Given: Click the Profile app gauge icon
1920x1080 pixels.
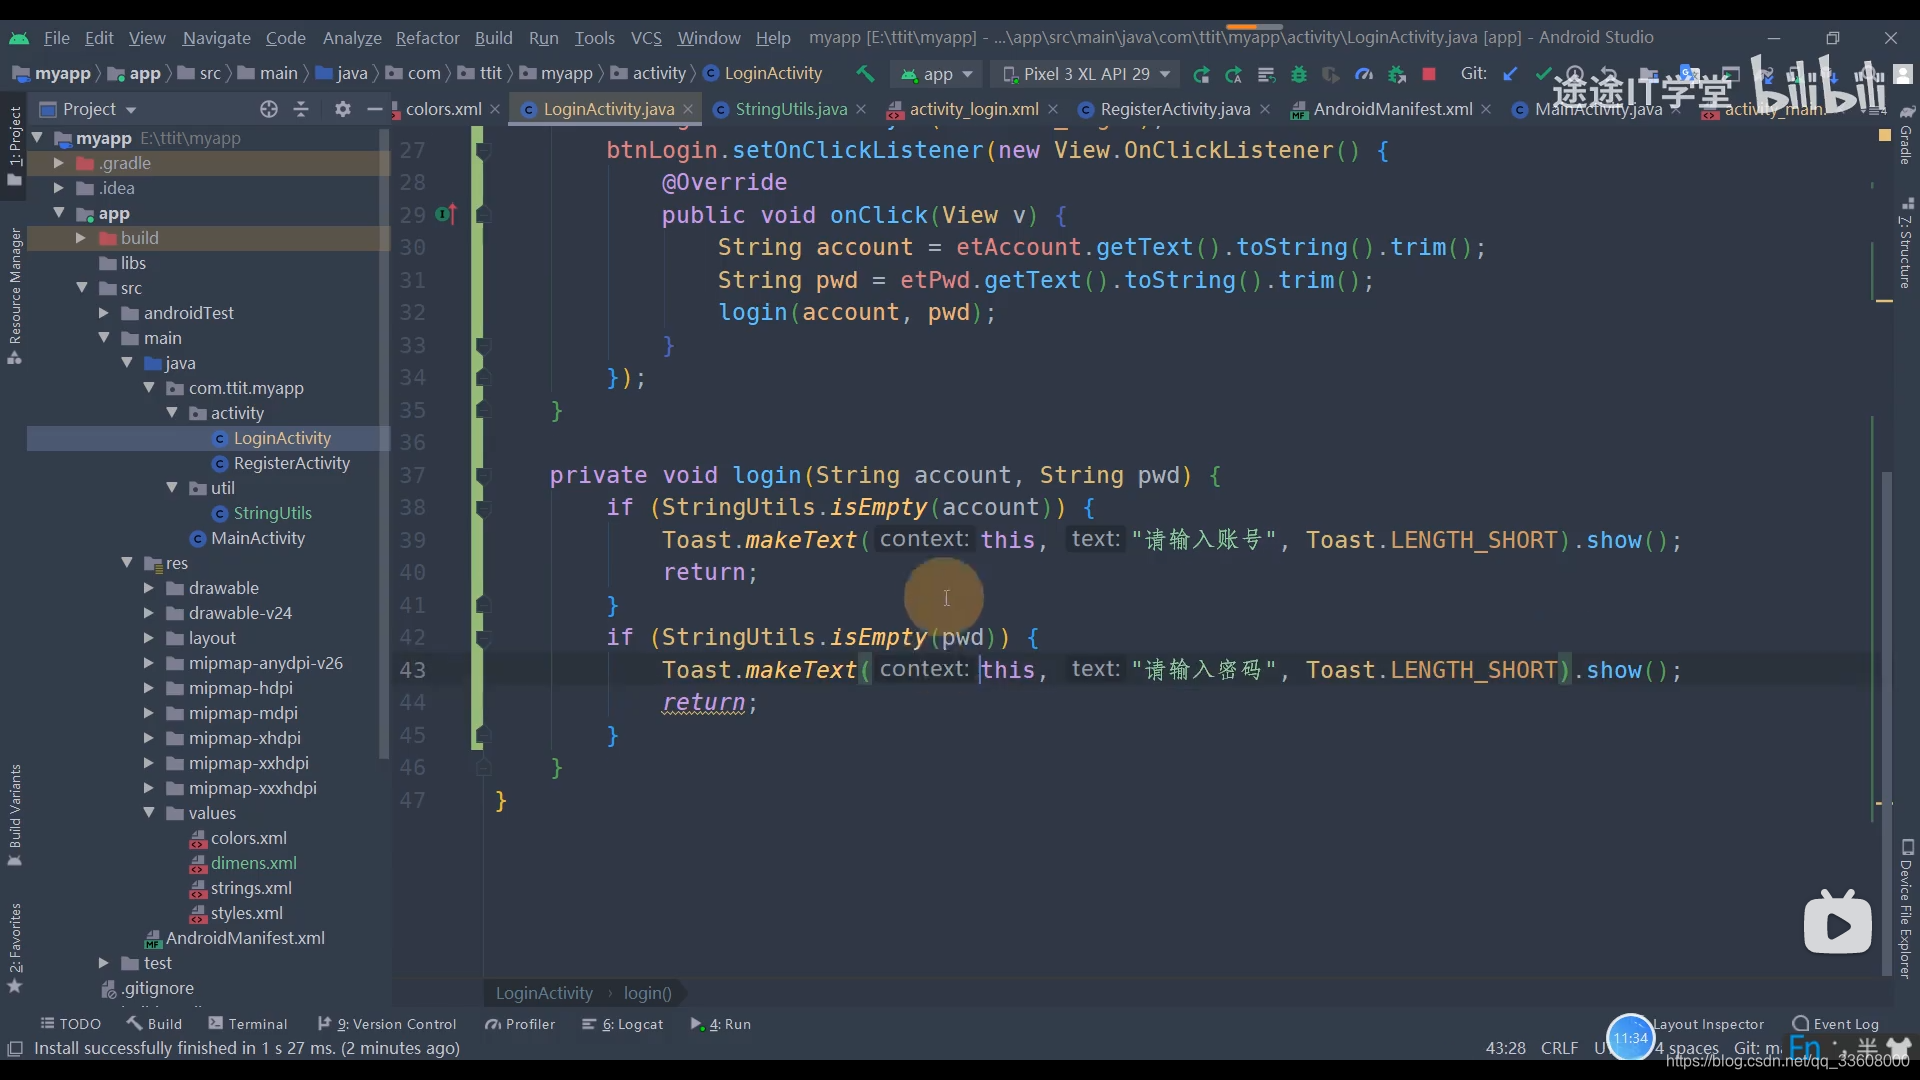Looking at the screenshot, I should pos(1364,74).
